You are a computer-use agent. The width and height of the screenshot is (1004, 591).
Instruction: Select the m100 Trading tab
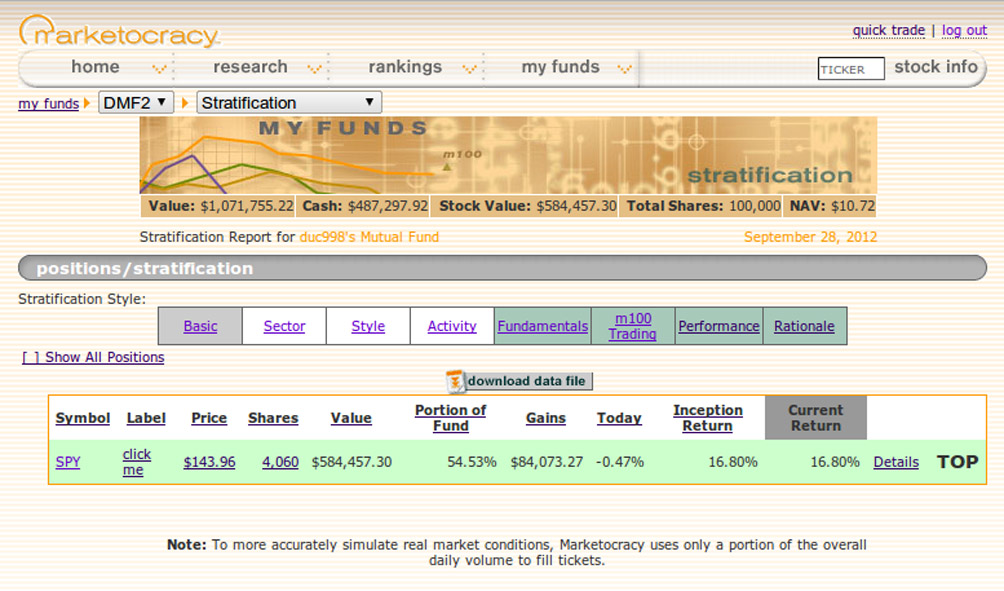coord(633,326)
